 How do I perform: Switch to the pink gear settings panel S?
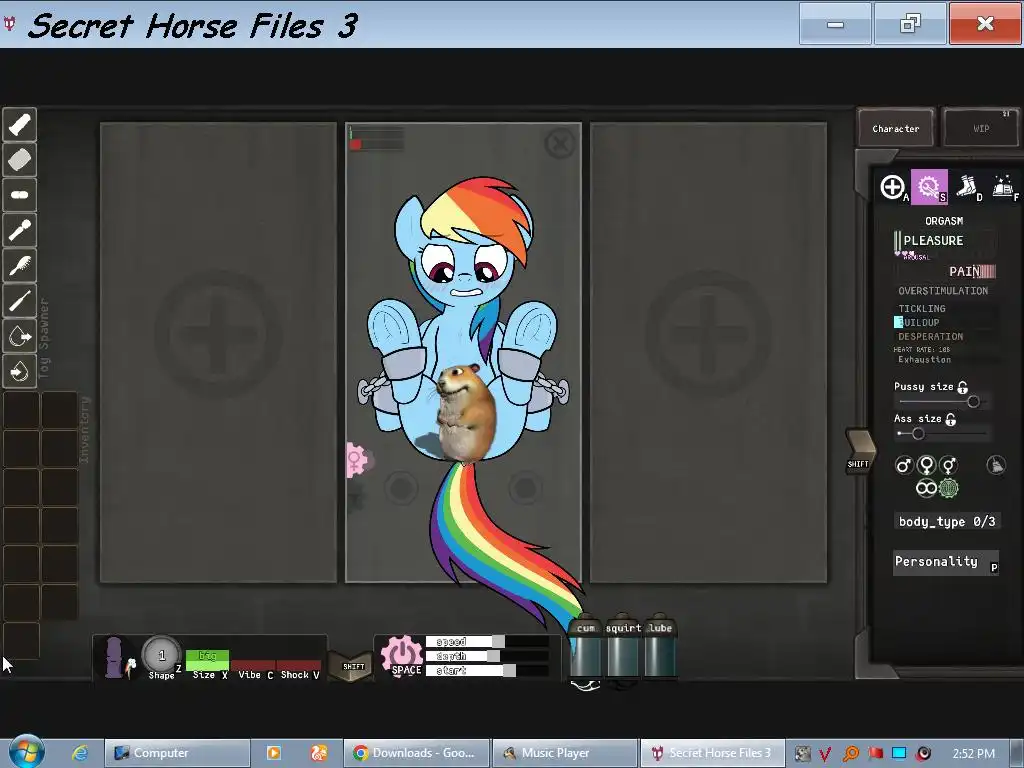tap(929, 187)
